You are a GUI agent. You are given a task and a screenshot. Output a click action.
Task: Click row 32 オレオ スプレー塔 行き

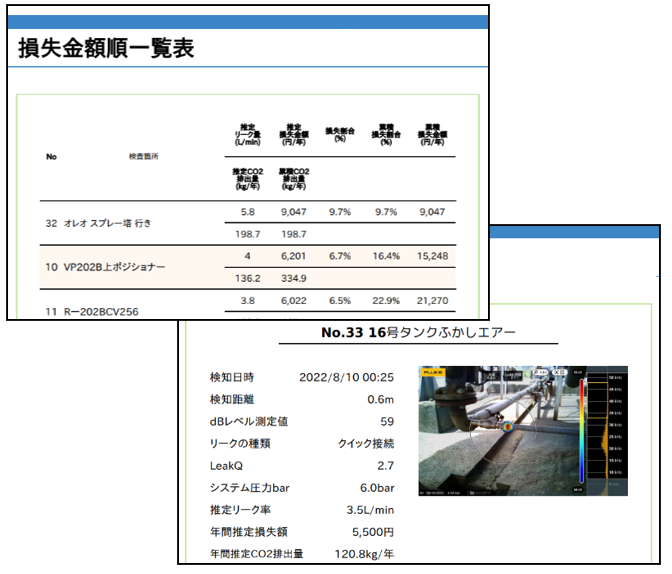(x=99, y=224)
